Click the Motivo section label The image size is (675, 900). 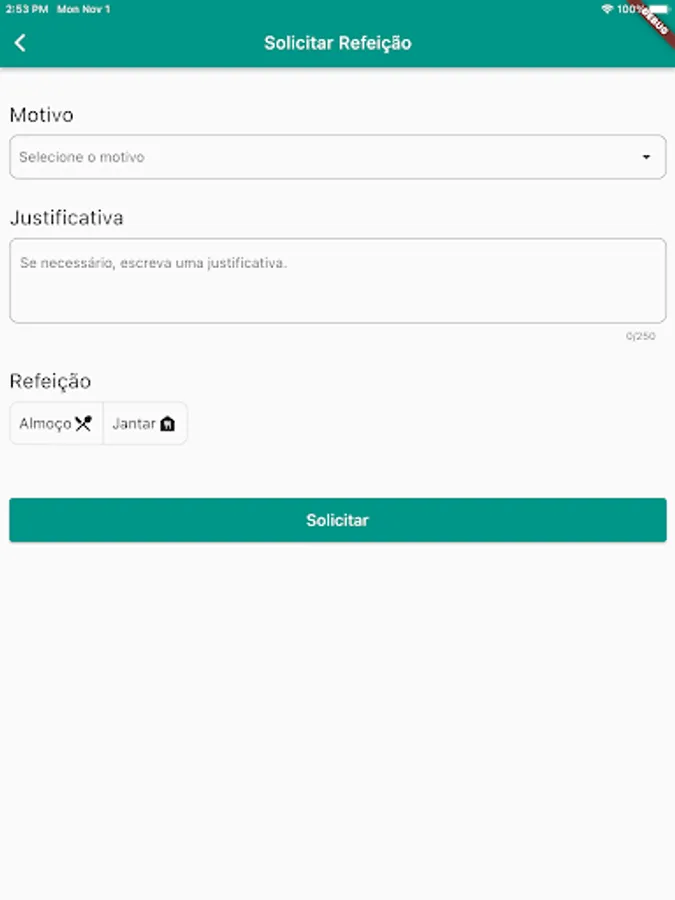(x=41, y=115)
